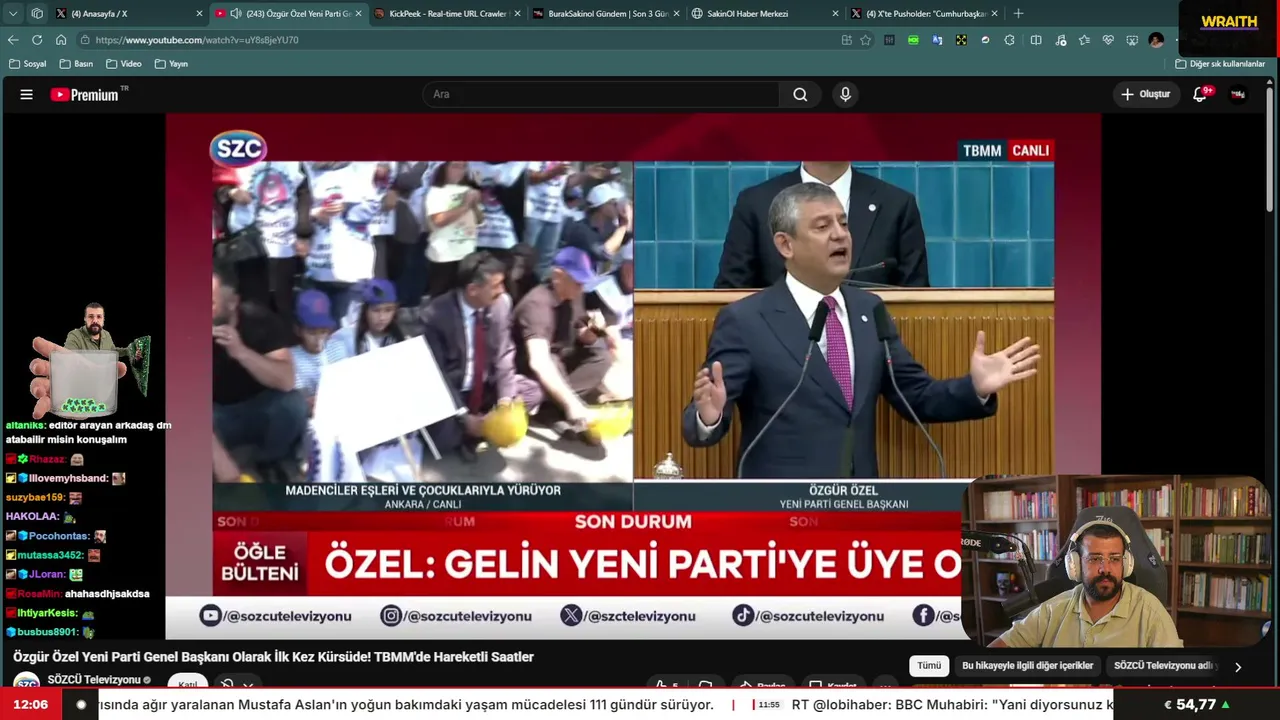The image size is (1280, 720).
Task: Open the workspaces icon beside tab list
Action: 37,14
